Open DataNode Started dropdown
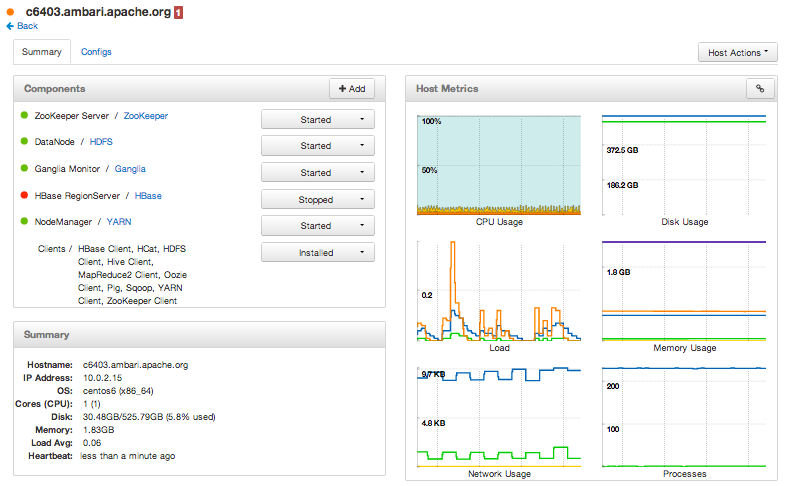The width and height of the screenshot is (786, 486). [317, 145]
